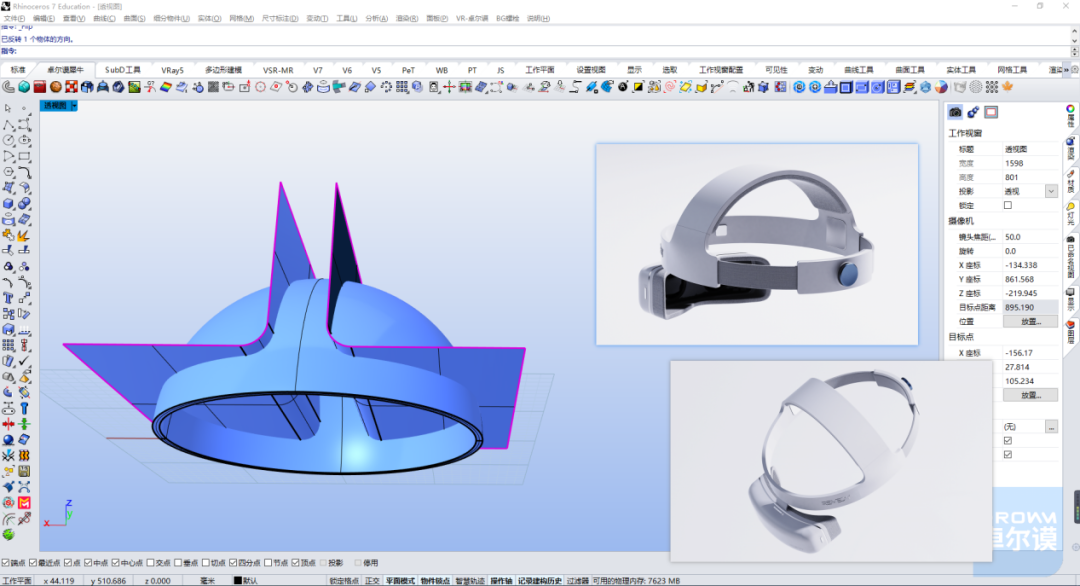Switch to the SubD工具 toolbar tab
Screen dimensions: 1080x586
[x=123, y=70]
